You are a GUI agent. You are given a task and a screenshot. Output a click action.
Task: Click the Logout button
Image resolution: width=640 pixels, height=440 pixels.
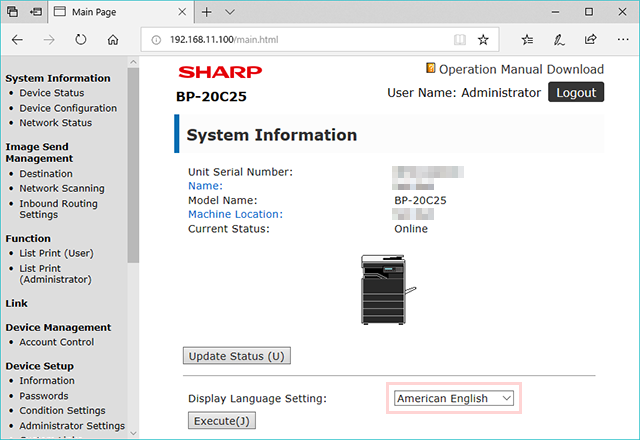pyautogui.click(x=576, y=92)
